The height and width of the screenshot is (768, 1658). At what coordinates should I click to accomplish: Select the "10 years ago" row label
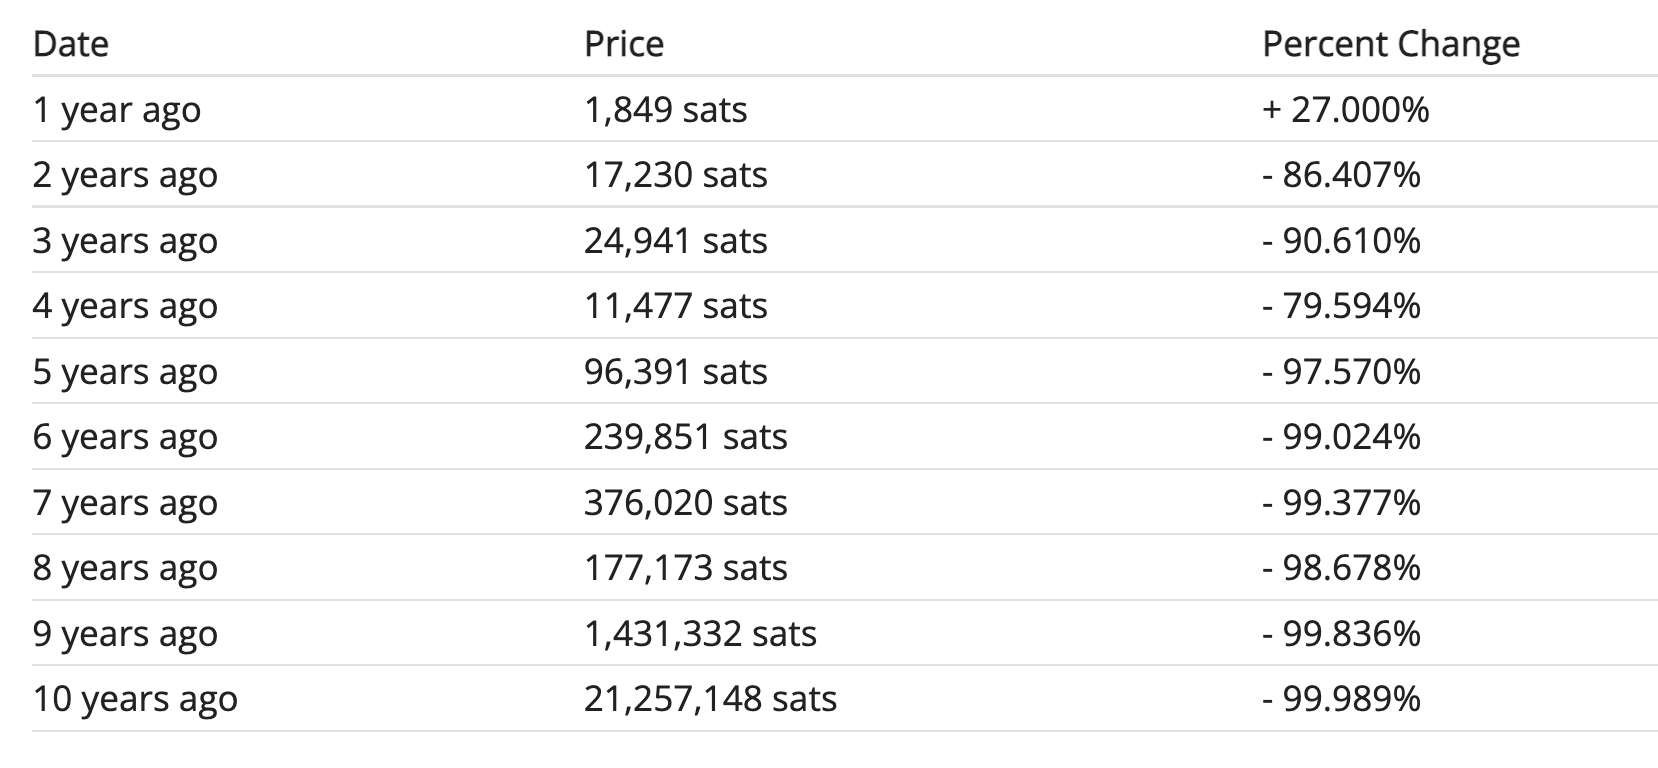[135, 699]
